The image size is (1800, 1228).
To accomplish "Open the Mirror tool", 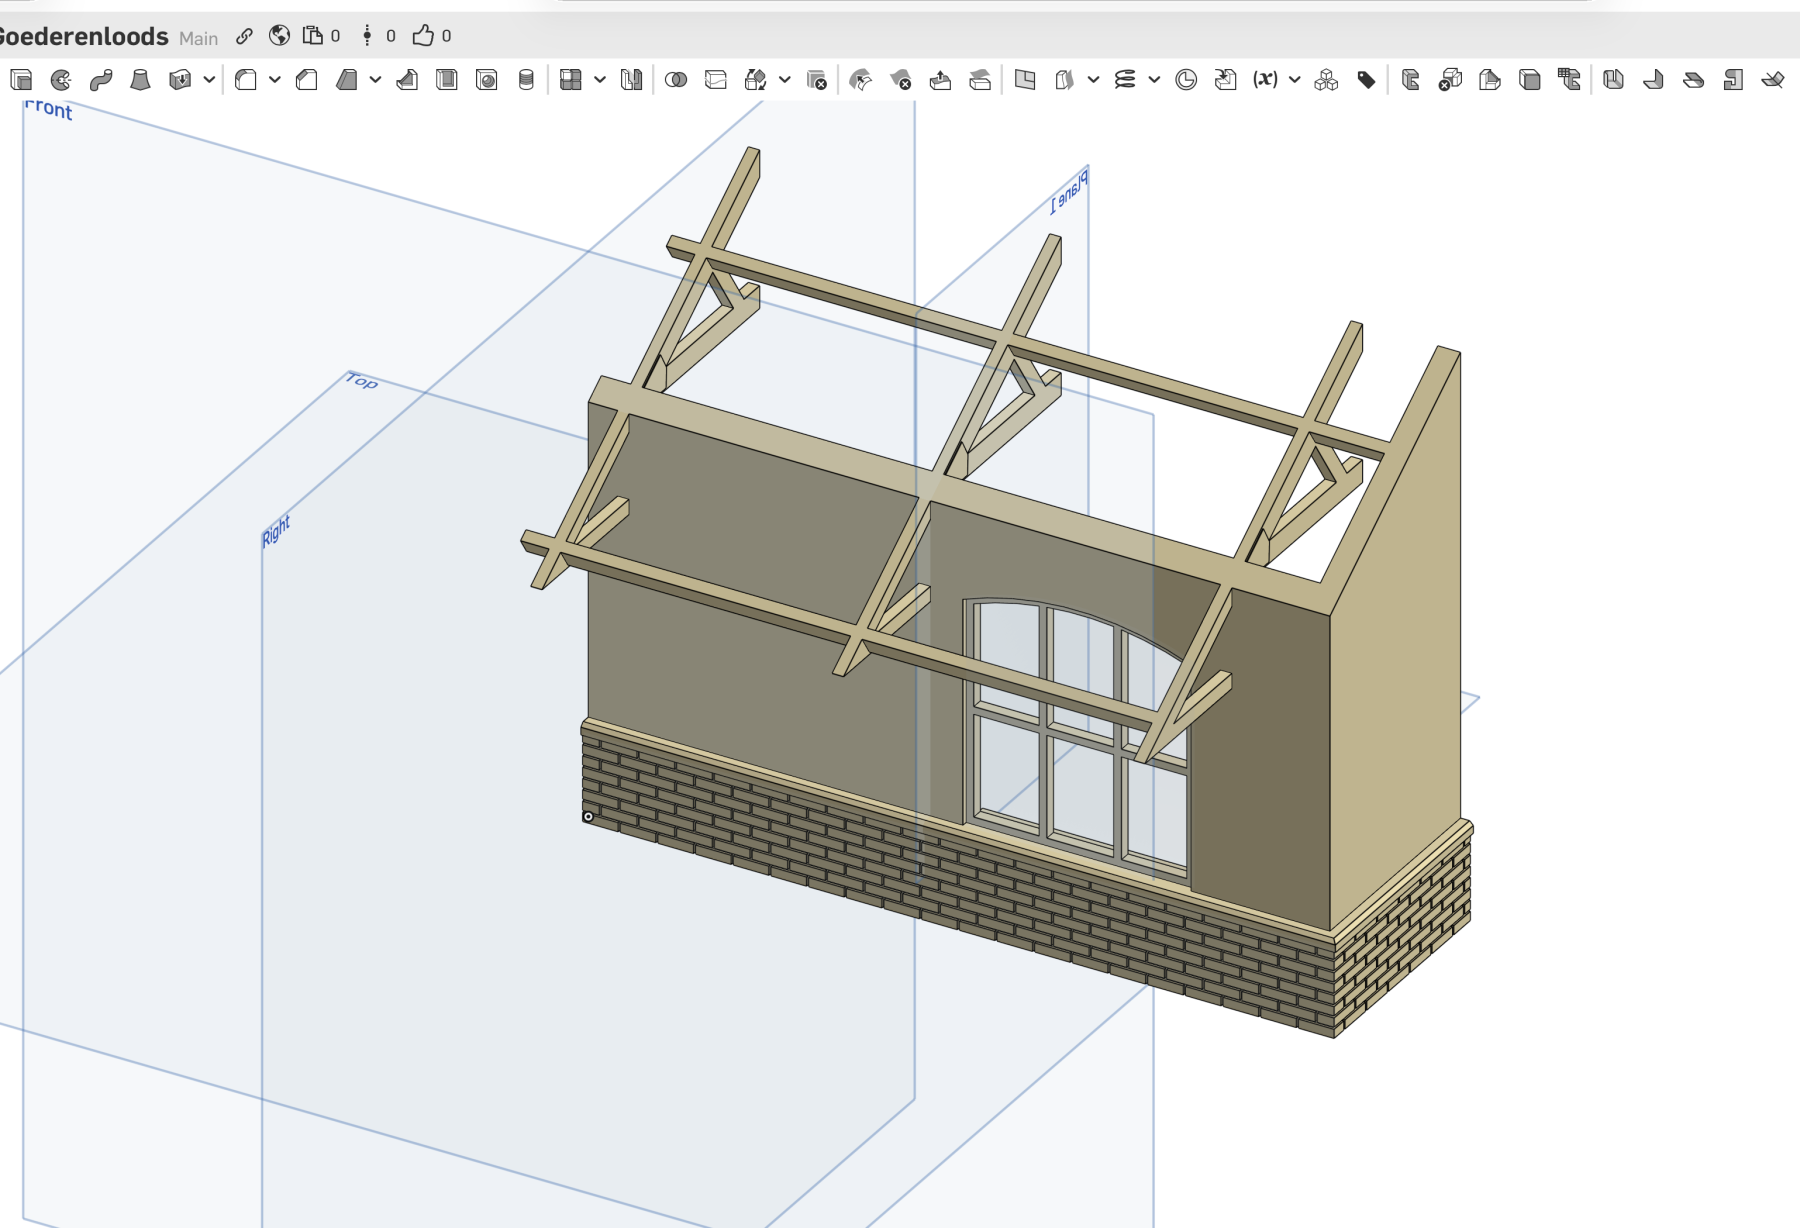I will 631,80.
